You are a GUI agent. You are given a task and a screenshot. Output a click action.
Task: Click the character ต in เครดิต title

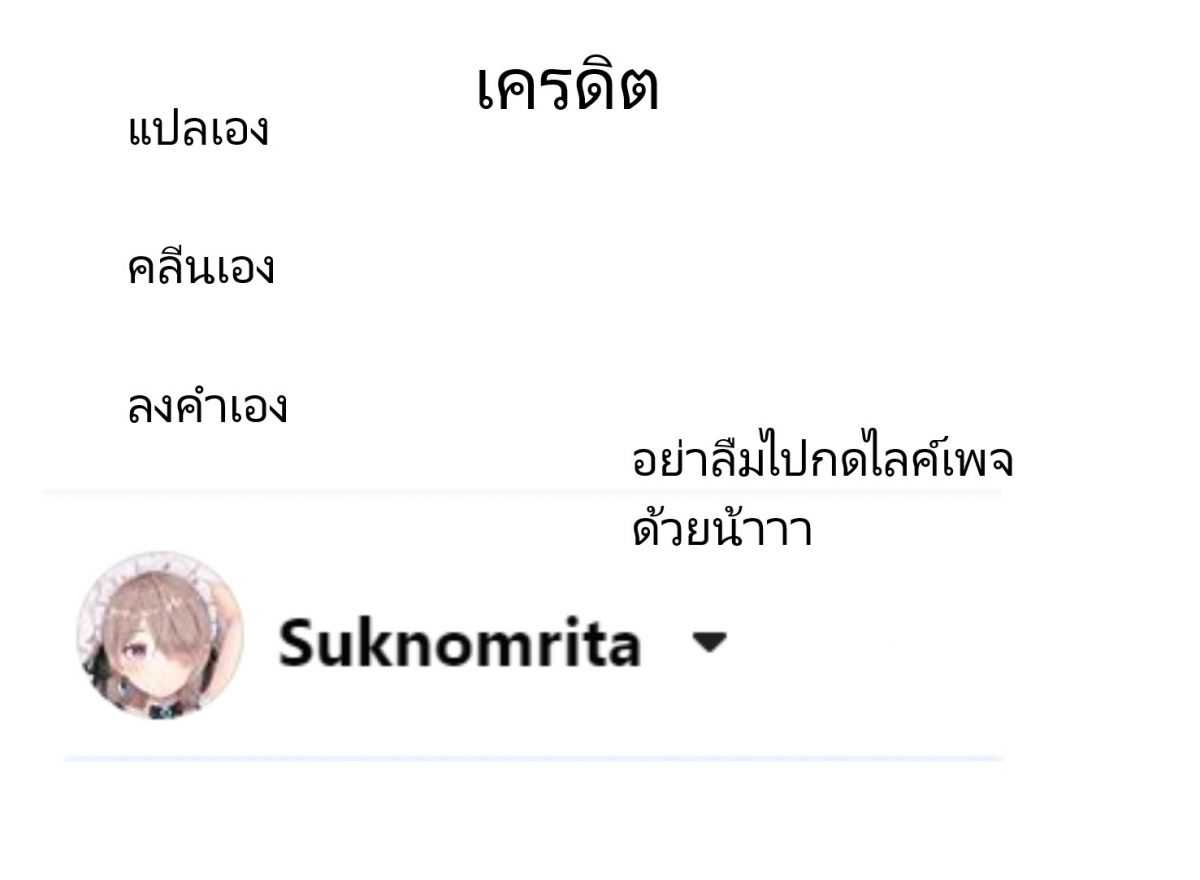pos(636,92)
